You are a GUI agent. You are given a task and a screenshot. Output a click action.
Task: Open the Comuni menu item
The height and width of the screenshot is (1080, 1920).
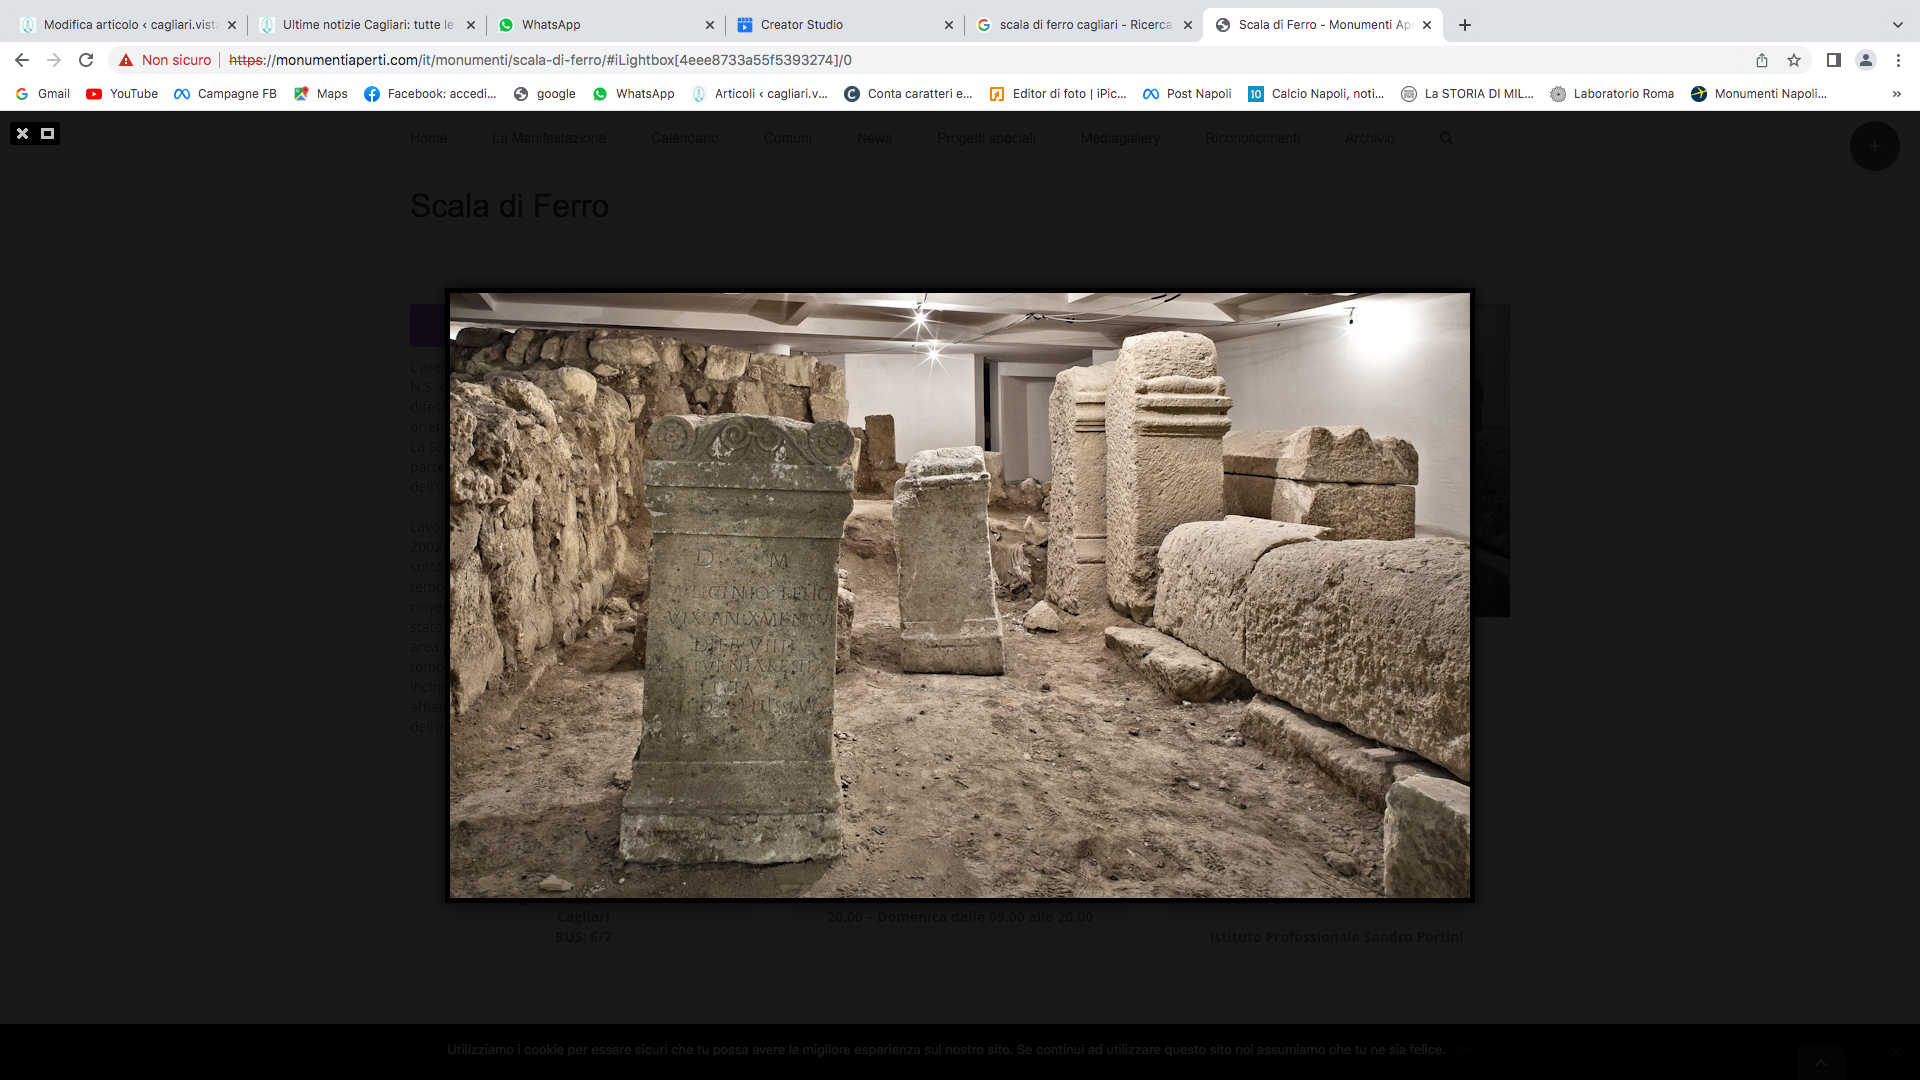click(x=788, y=138)
